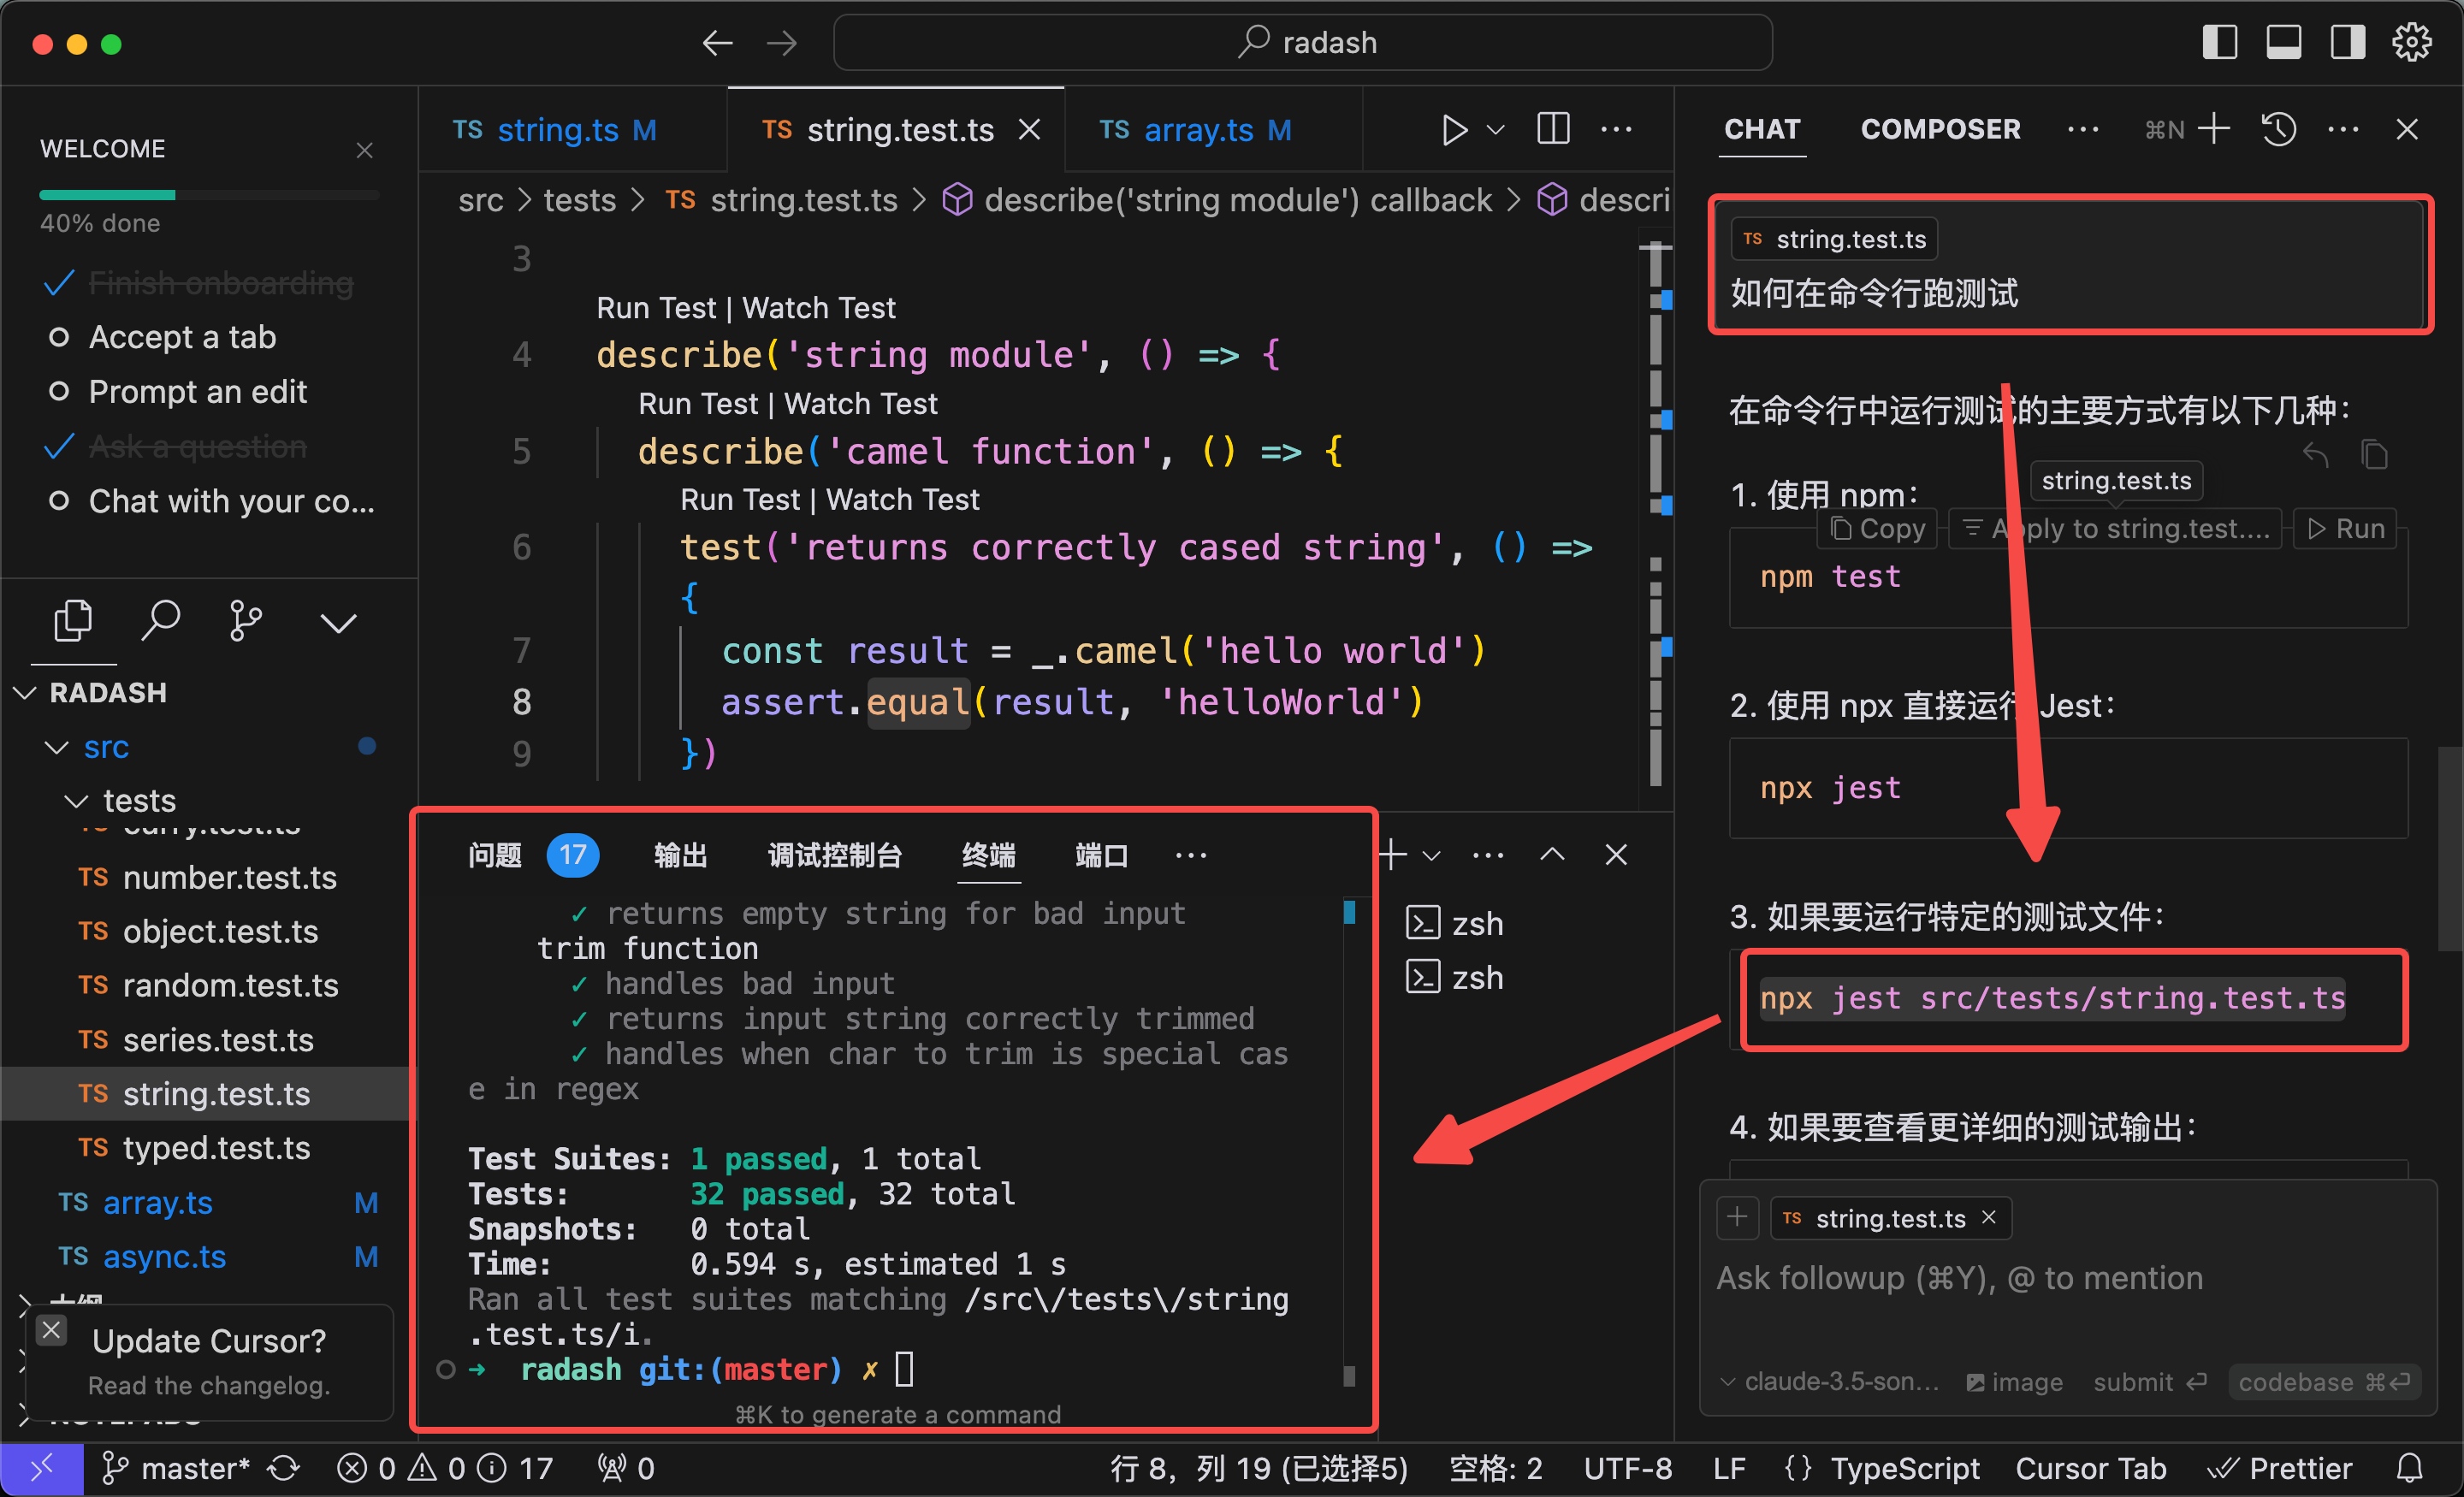This screenshot has width=2464, height=1497.
Task: Click the submit button in chat
Action: click(2150, 1382)
